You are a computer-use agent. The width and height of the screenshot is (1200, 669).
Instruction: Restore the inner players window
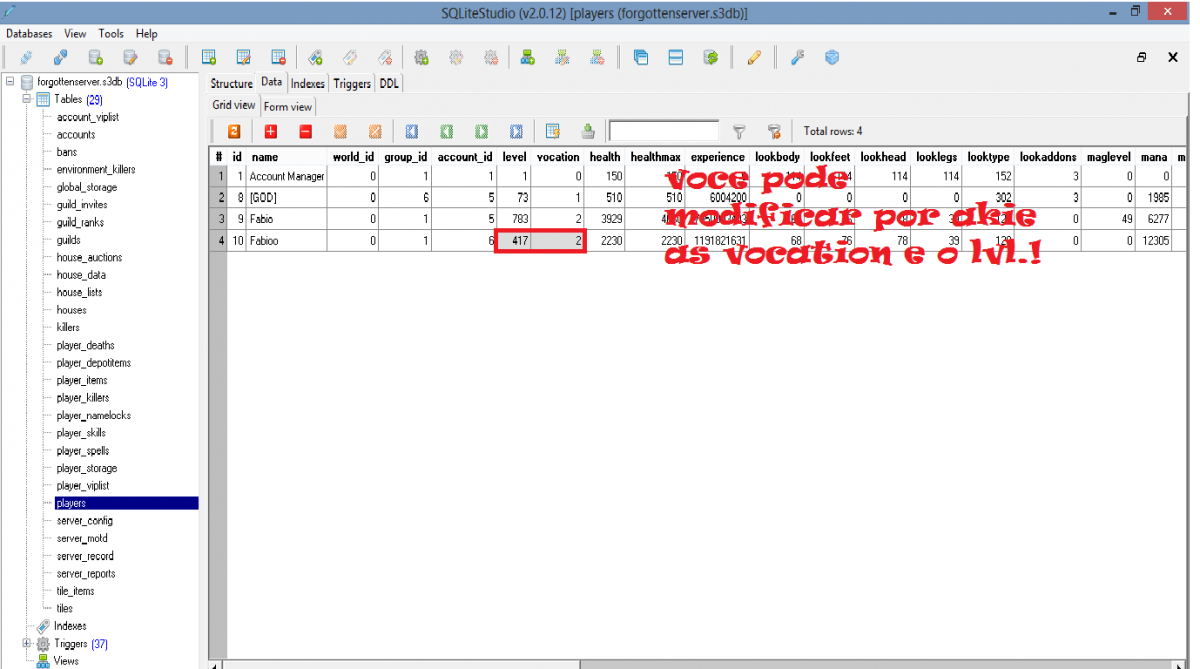1141,58
